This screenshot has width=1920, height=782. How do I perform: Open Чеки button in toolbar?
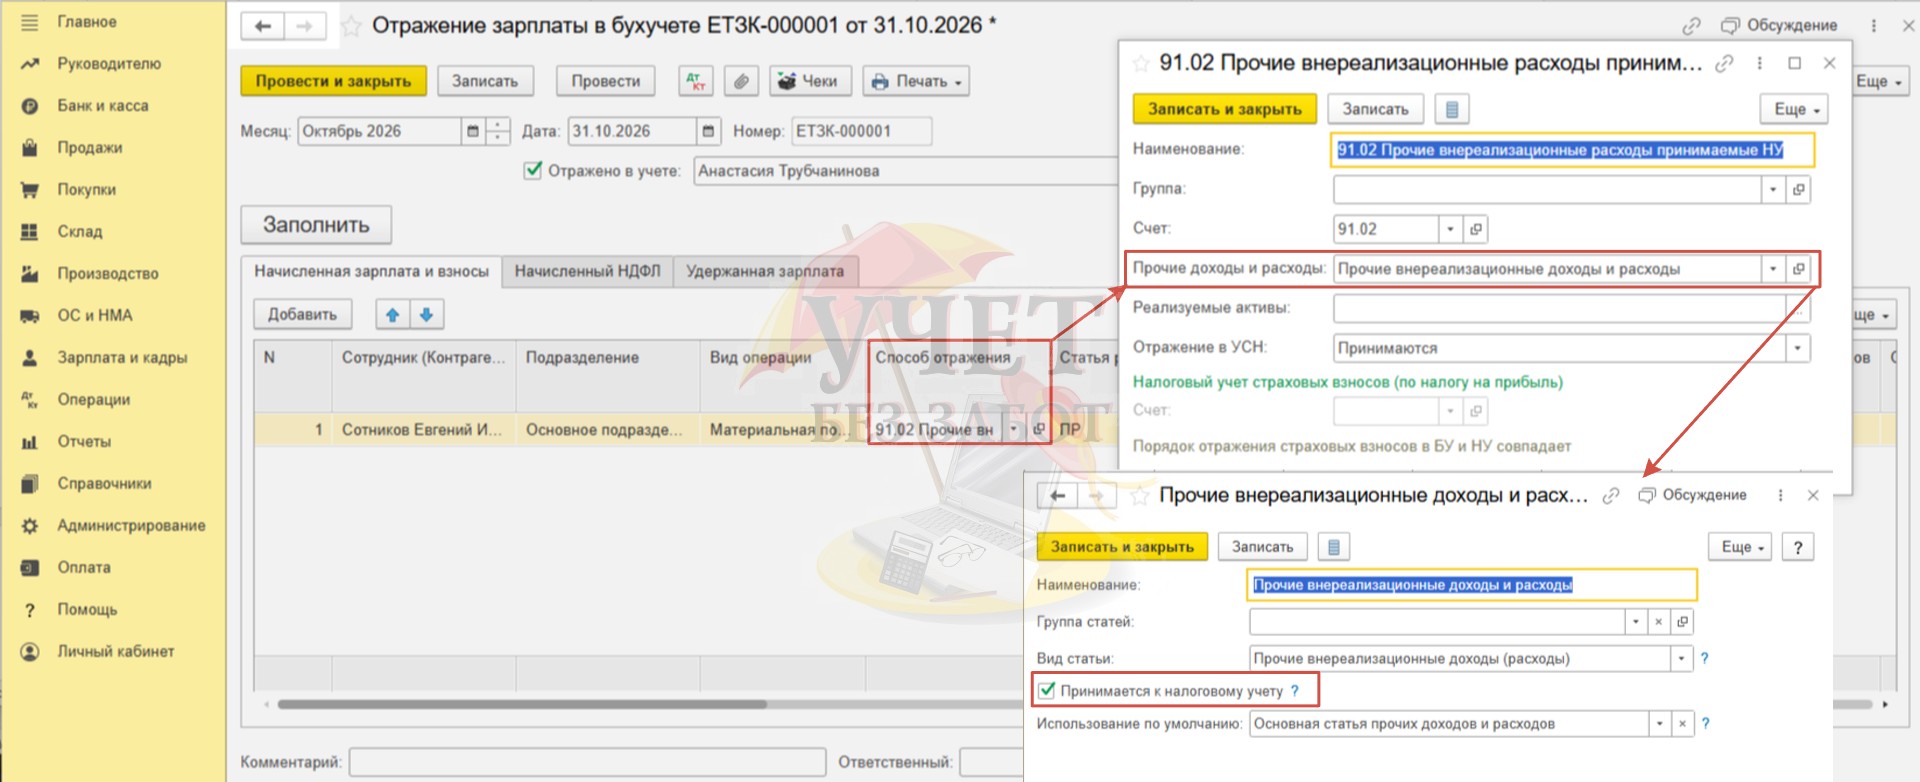click(810, 81)
